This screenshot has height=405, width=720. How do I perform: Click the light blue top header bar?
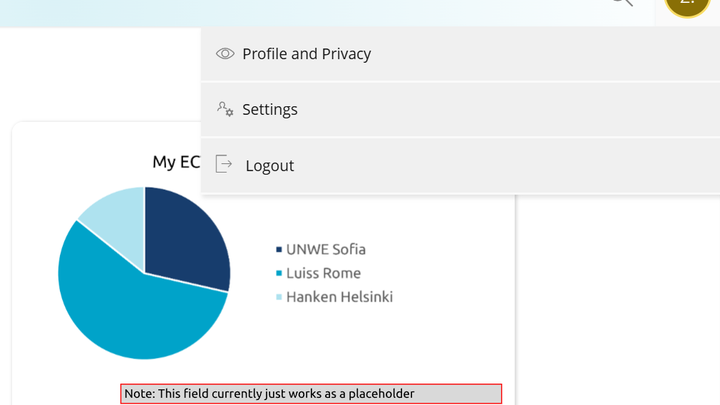tap(300, 12)
